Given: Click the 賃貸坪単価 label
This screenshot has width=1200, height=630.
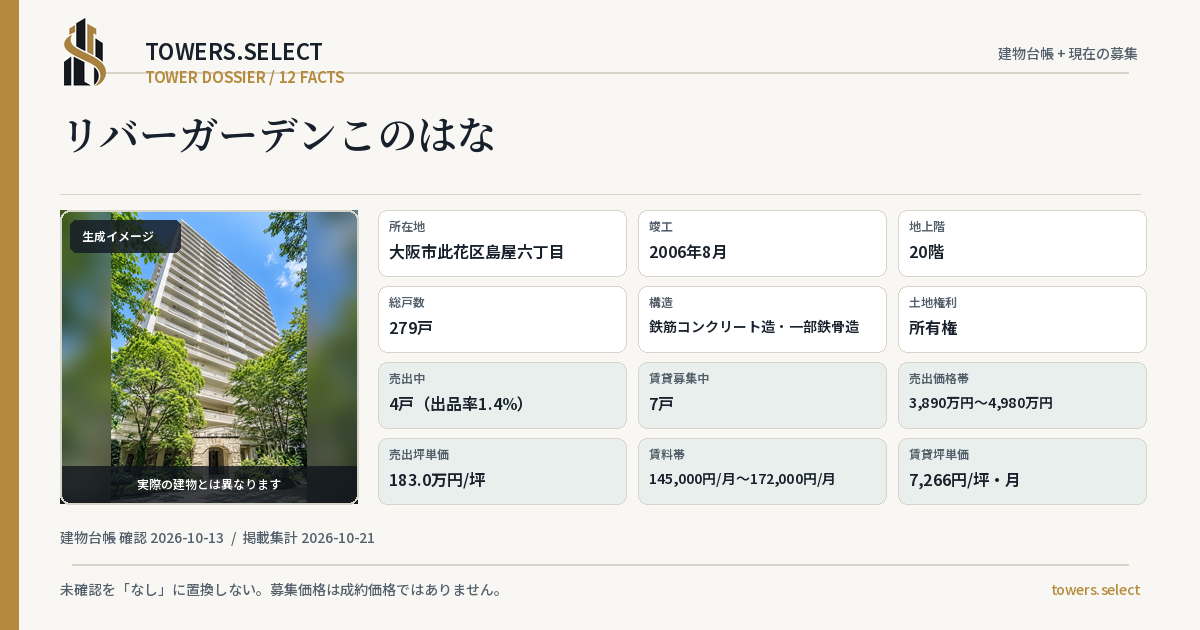Looking at the screenshot, I should pos(939,454).
